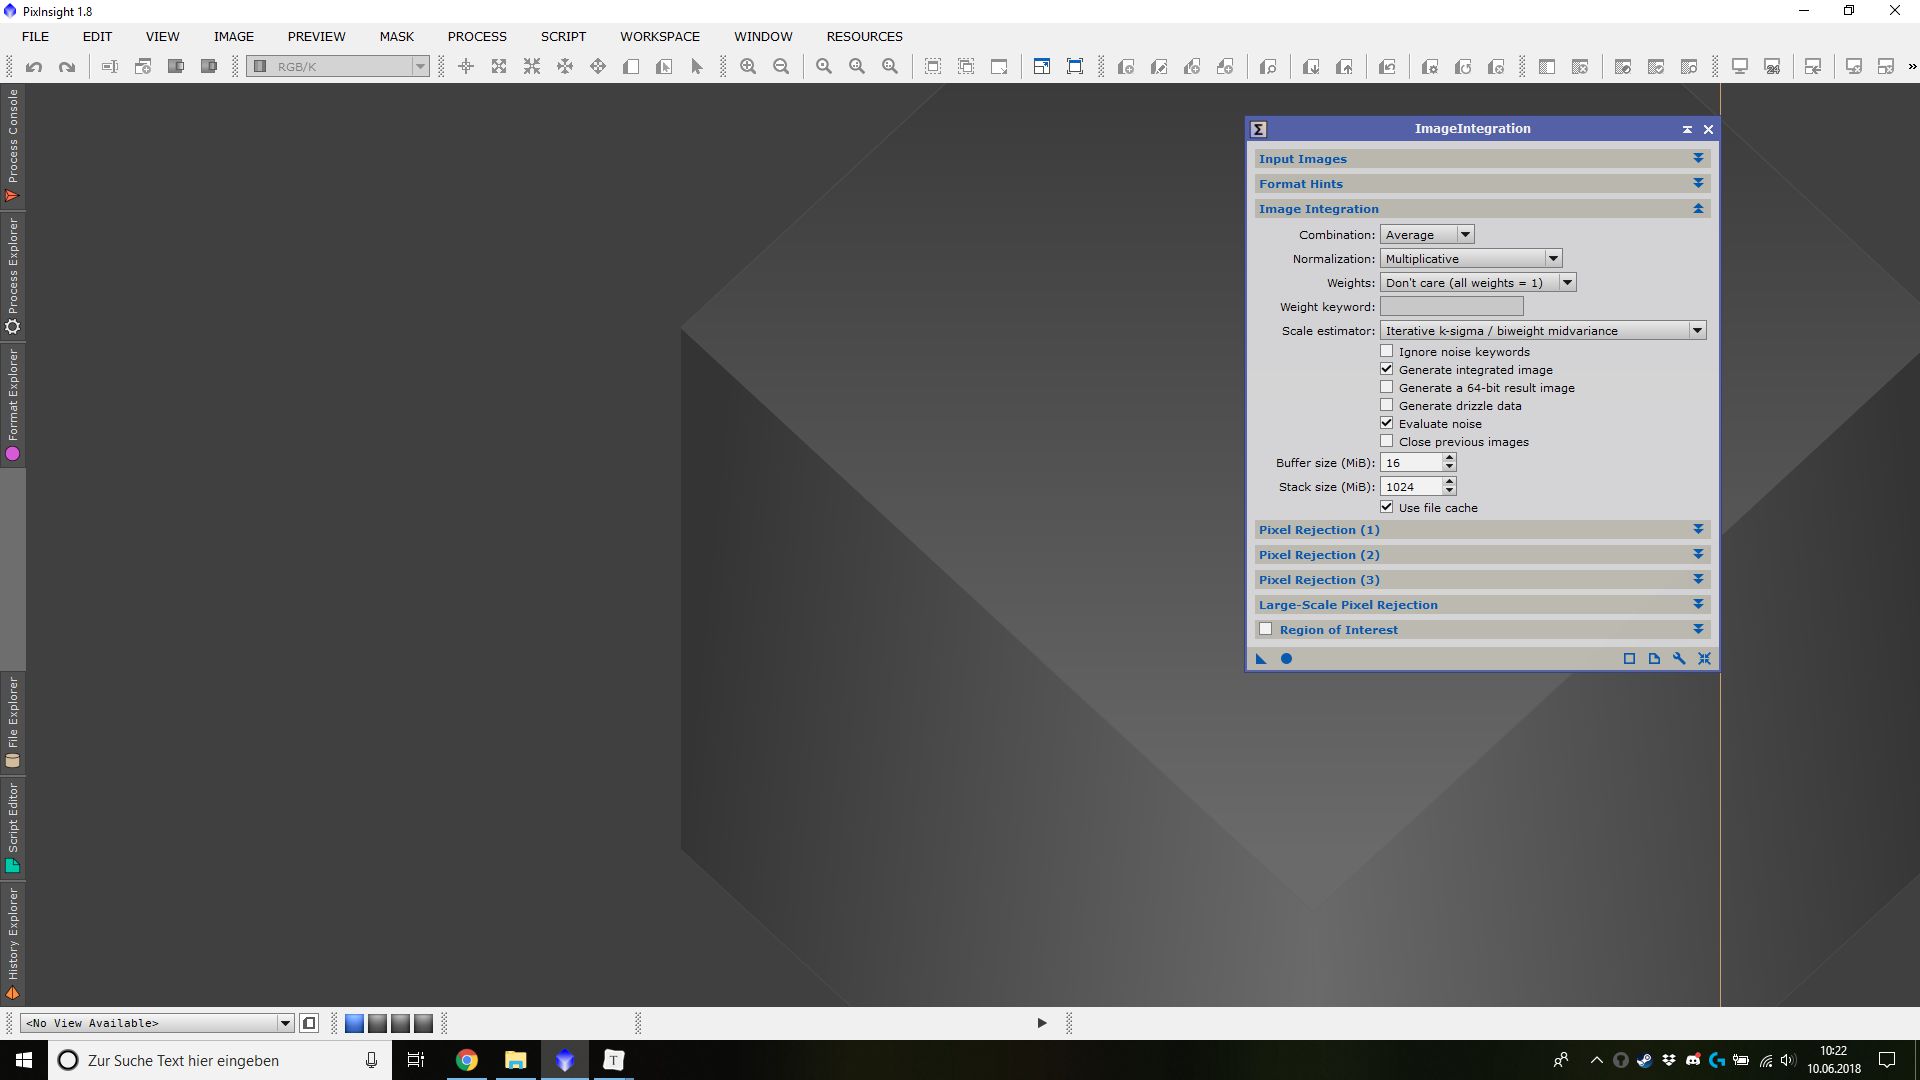Uncheck Generate integrated image
This screenshot has width=1920, height=1080.
point(1387,369)
